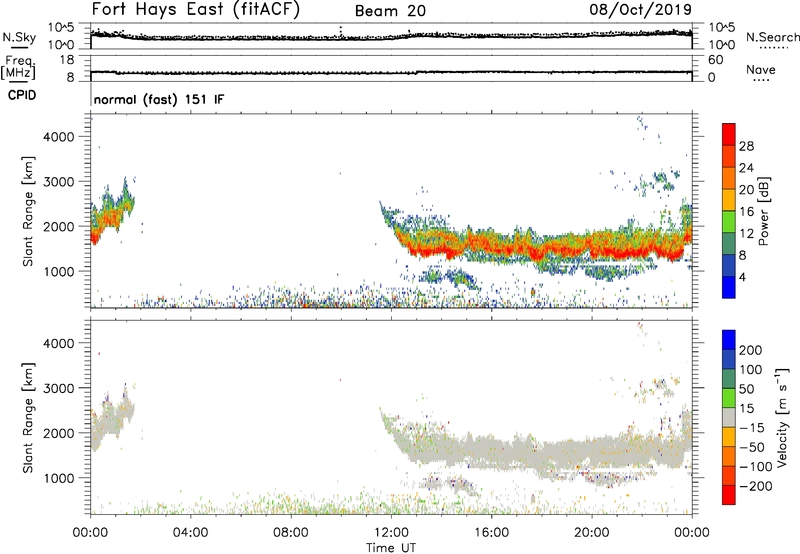Click power panel 'Slant Range [km]' label

pyautogui.click(x=28, y=211)
